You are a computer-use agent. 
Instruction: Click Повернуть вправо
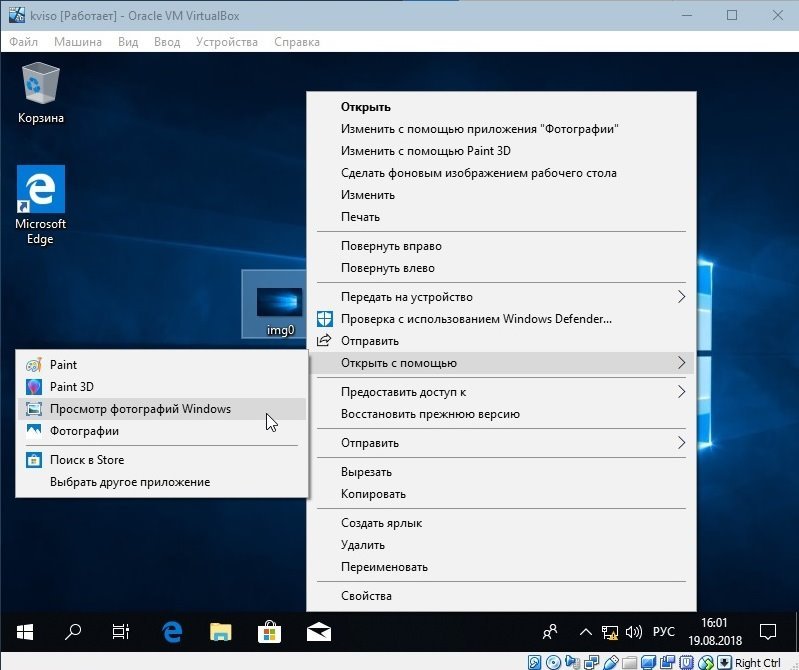click(501, 246)
